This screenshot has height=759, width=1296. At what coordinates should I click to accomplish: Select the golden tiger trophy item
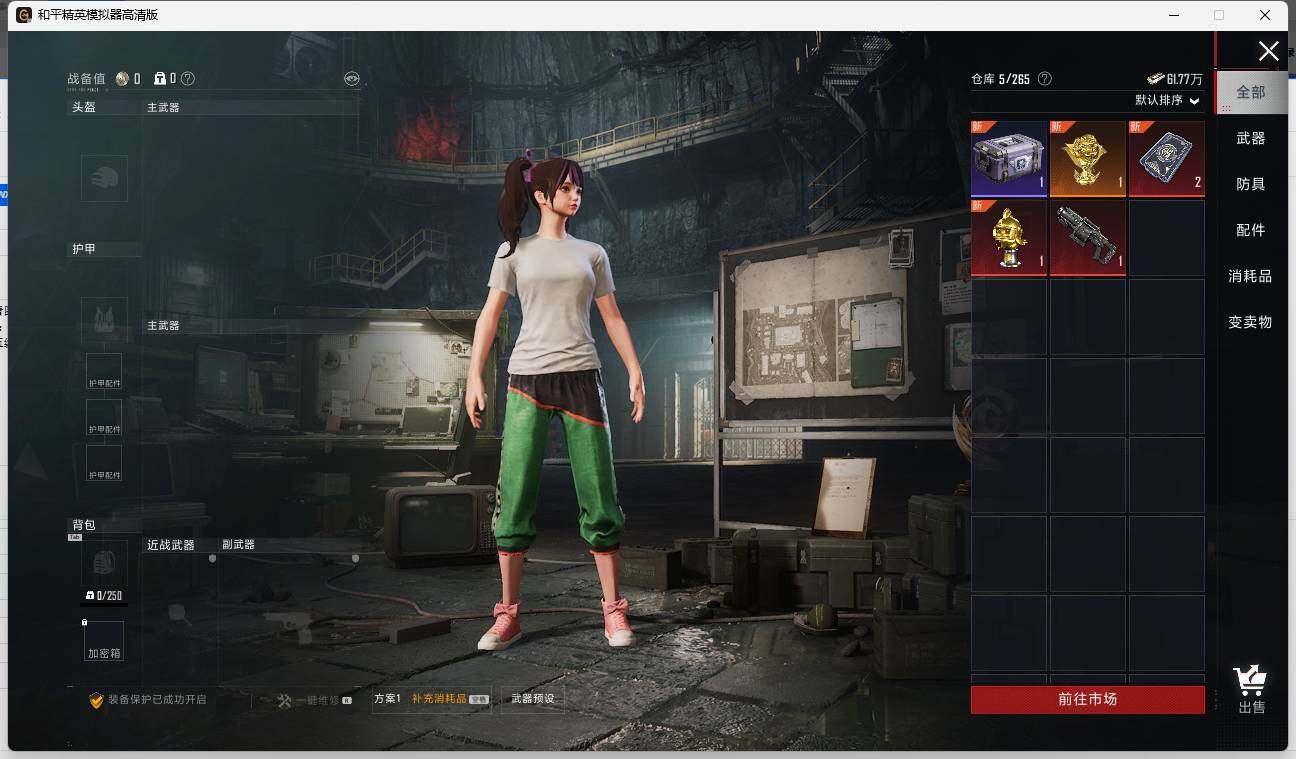pos(1088,158)
